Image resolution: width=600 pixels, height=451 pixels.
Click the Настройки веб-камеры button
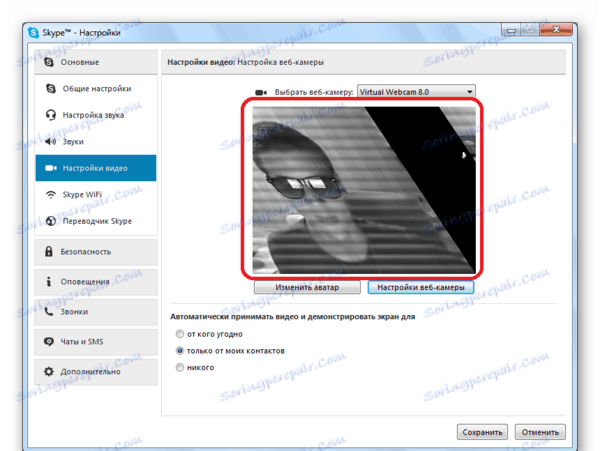[421, 287]
